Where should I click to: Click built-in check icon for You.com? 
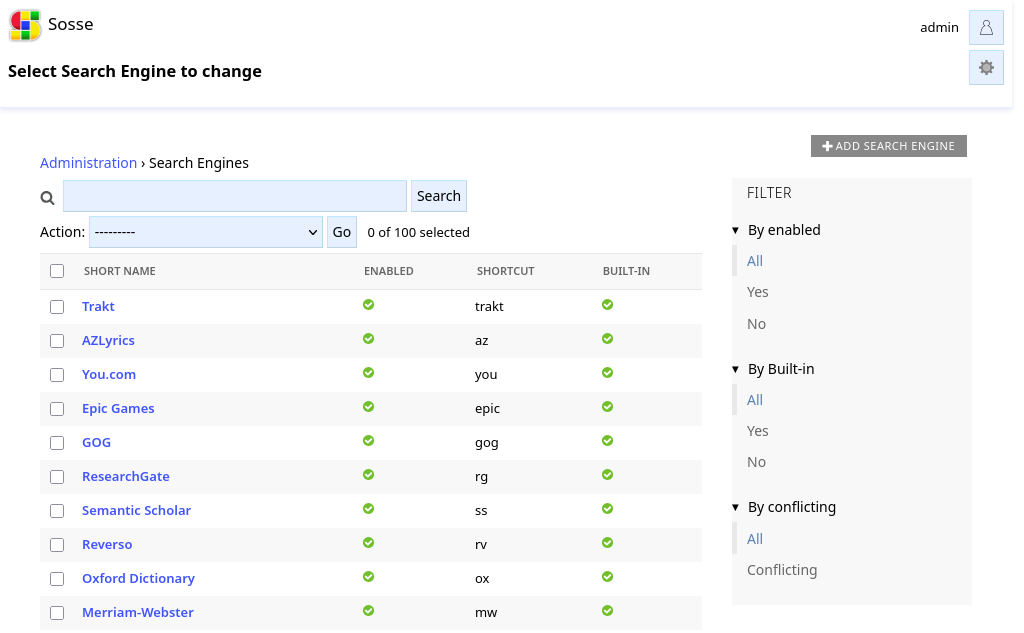point(607,372)
